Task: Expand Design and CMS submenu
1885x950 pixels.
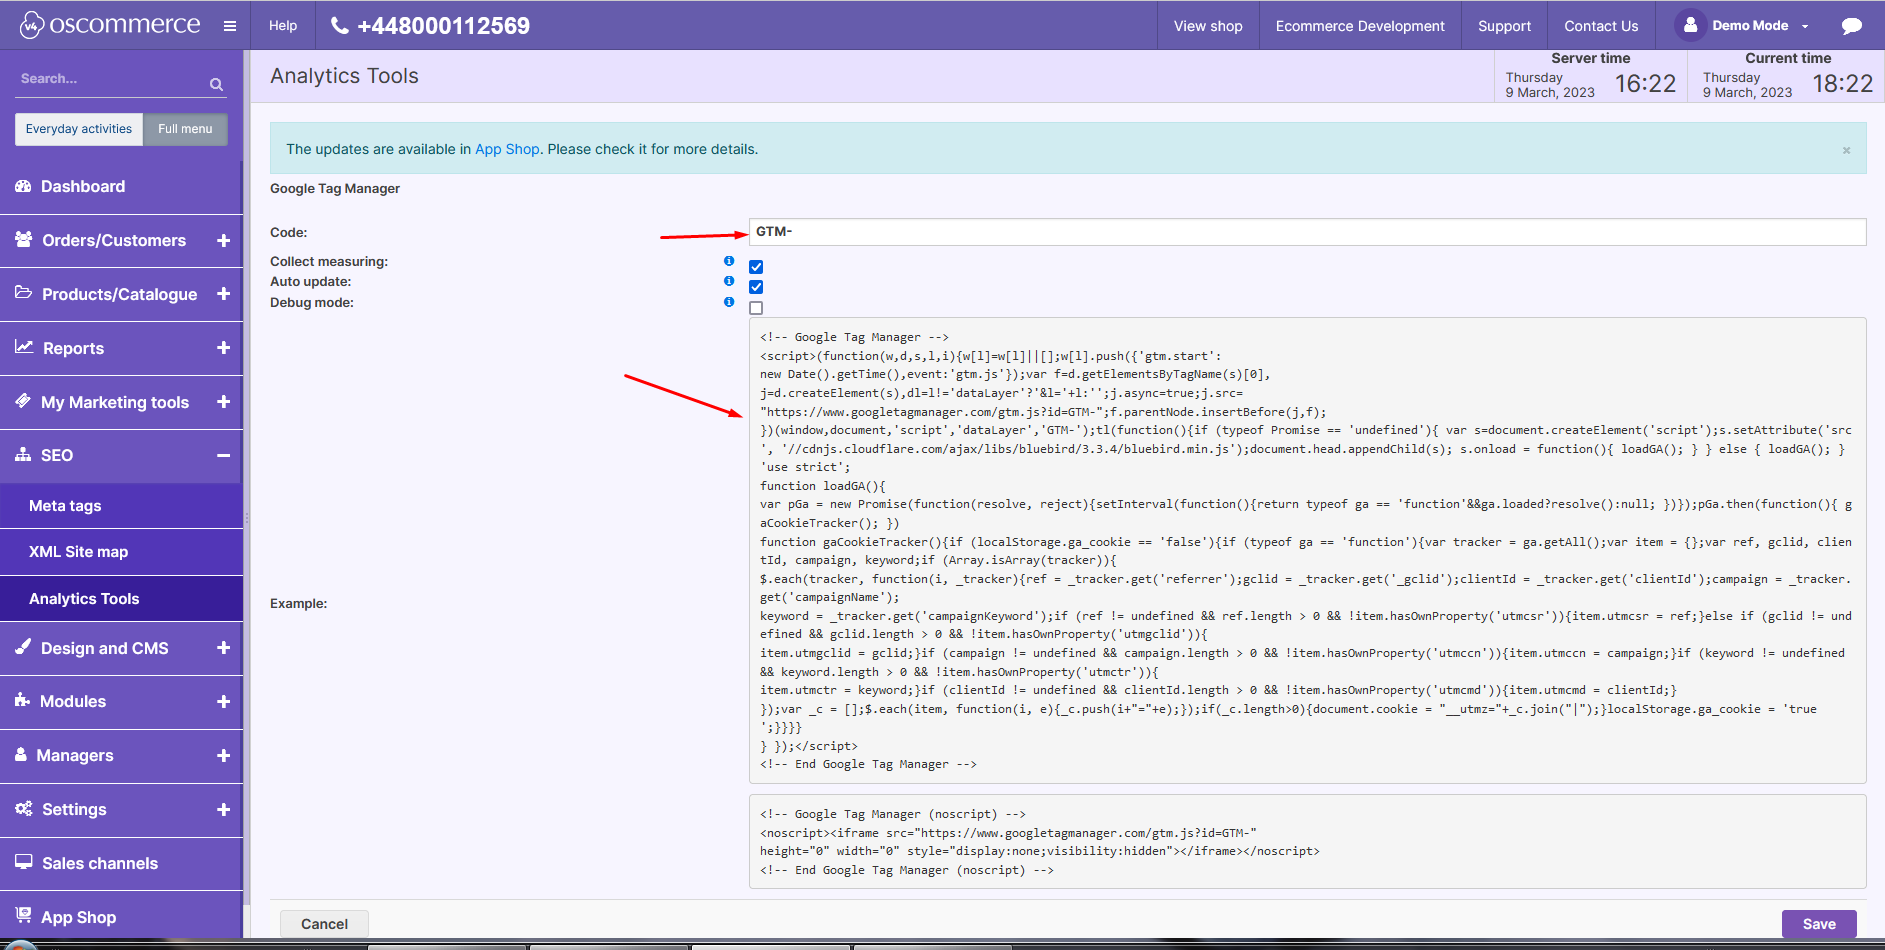Action: coord(223,648)
